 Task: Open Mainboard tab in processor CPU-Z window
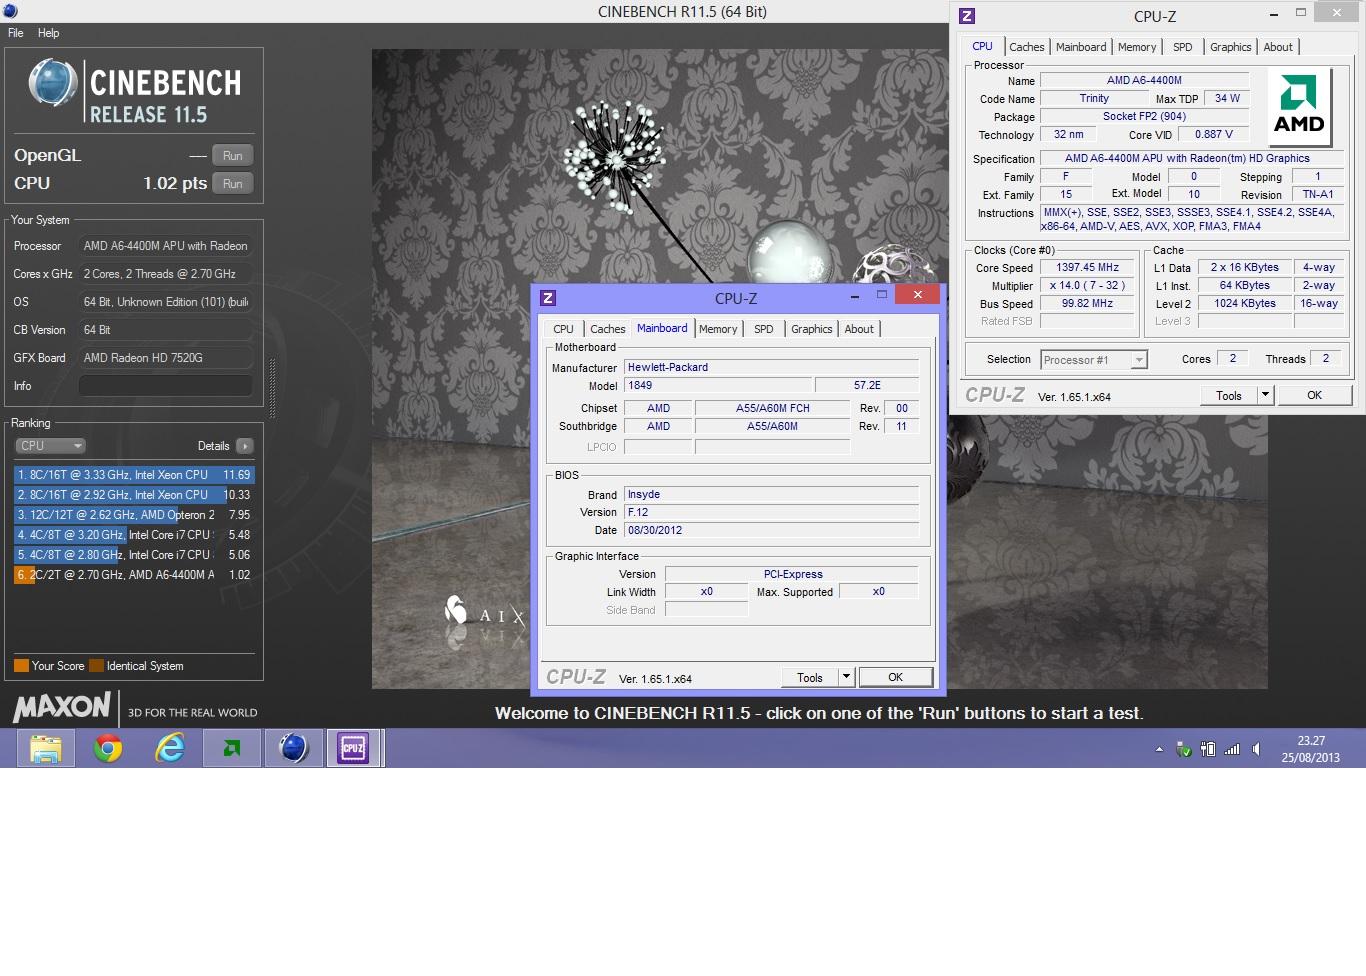(x=1081, y=47)
